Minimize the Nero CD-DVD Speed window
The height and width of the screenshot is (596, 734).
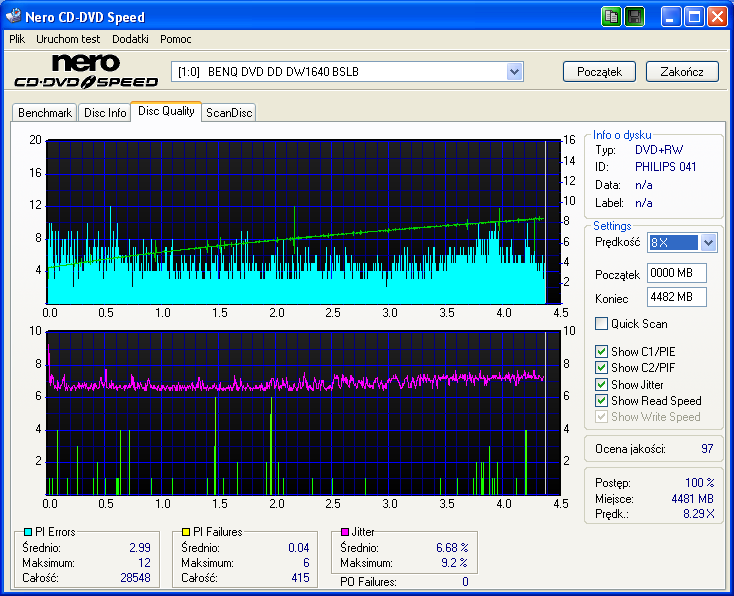pyautogui.click(x=670, y=17)
